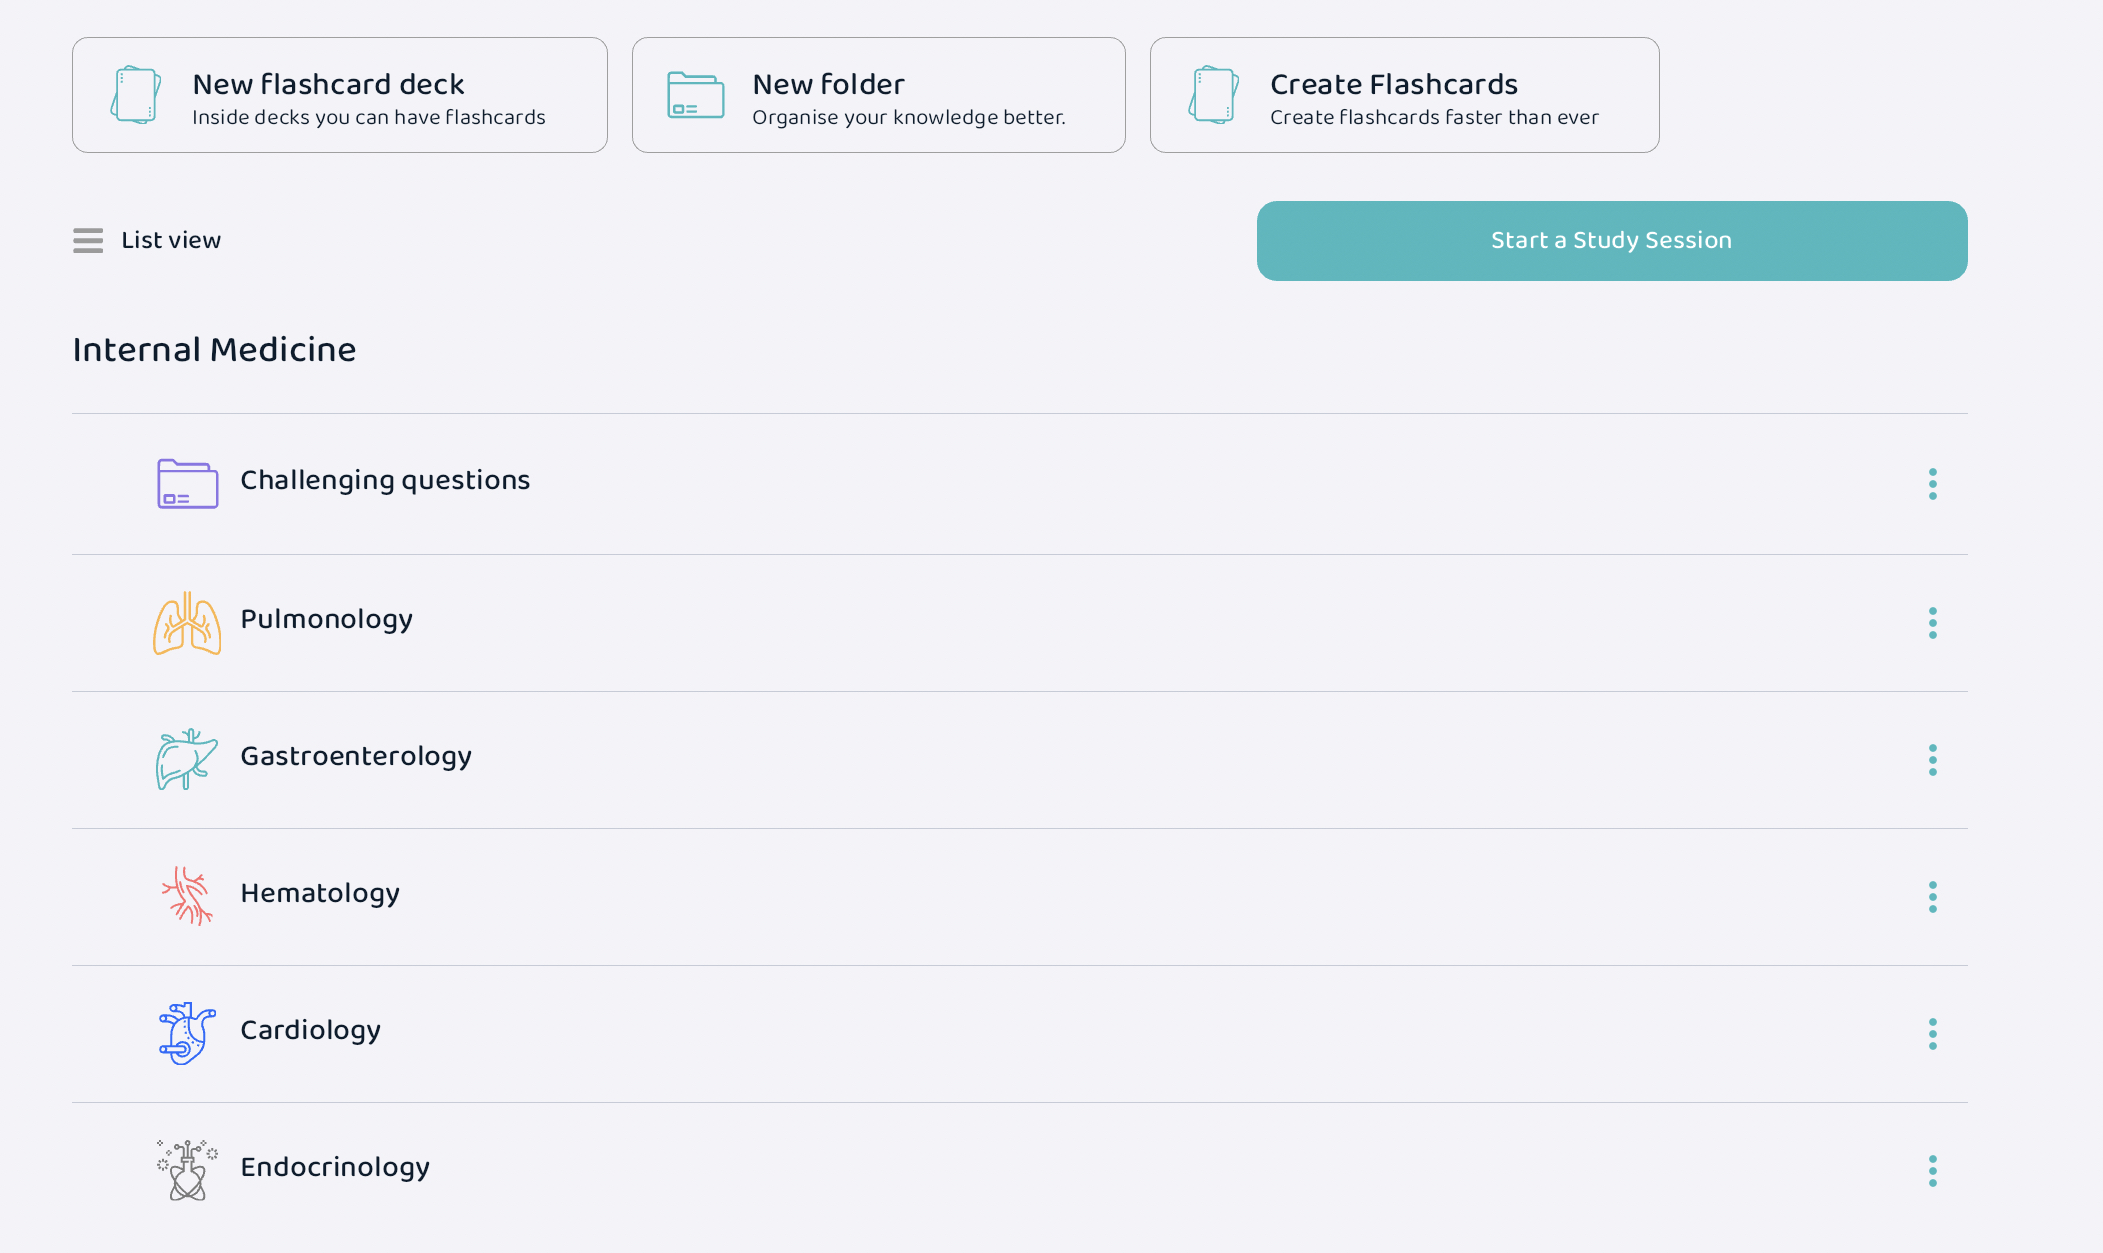This screenshot has height=1253, width=2103.
Task: Click the Endocrinology icon
Action: (187, 1170)
